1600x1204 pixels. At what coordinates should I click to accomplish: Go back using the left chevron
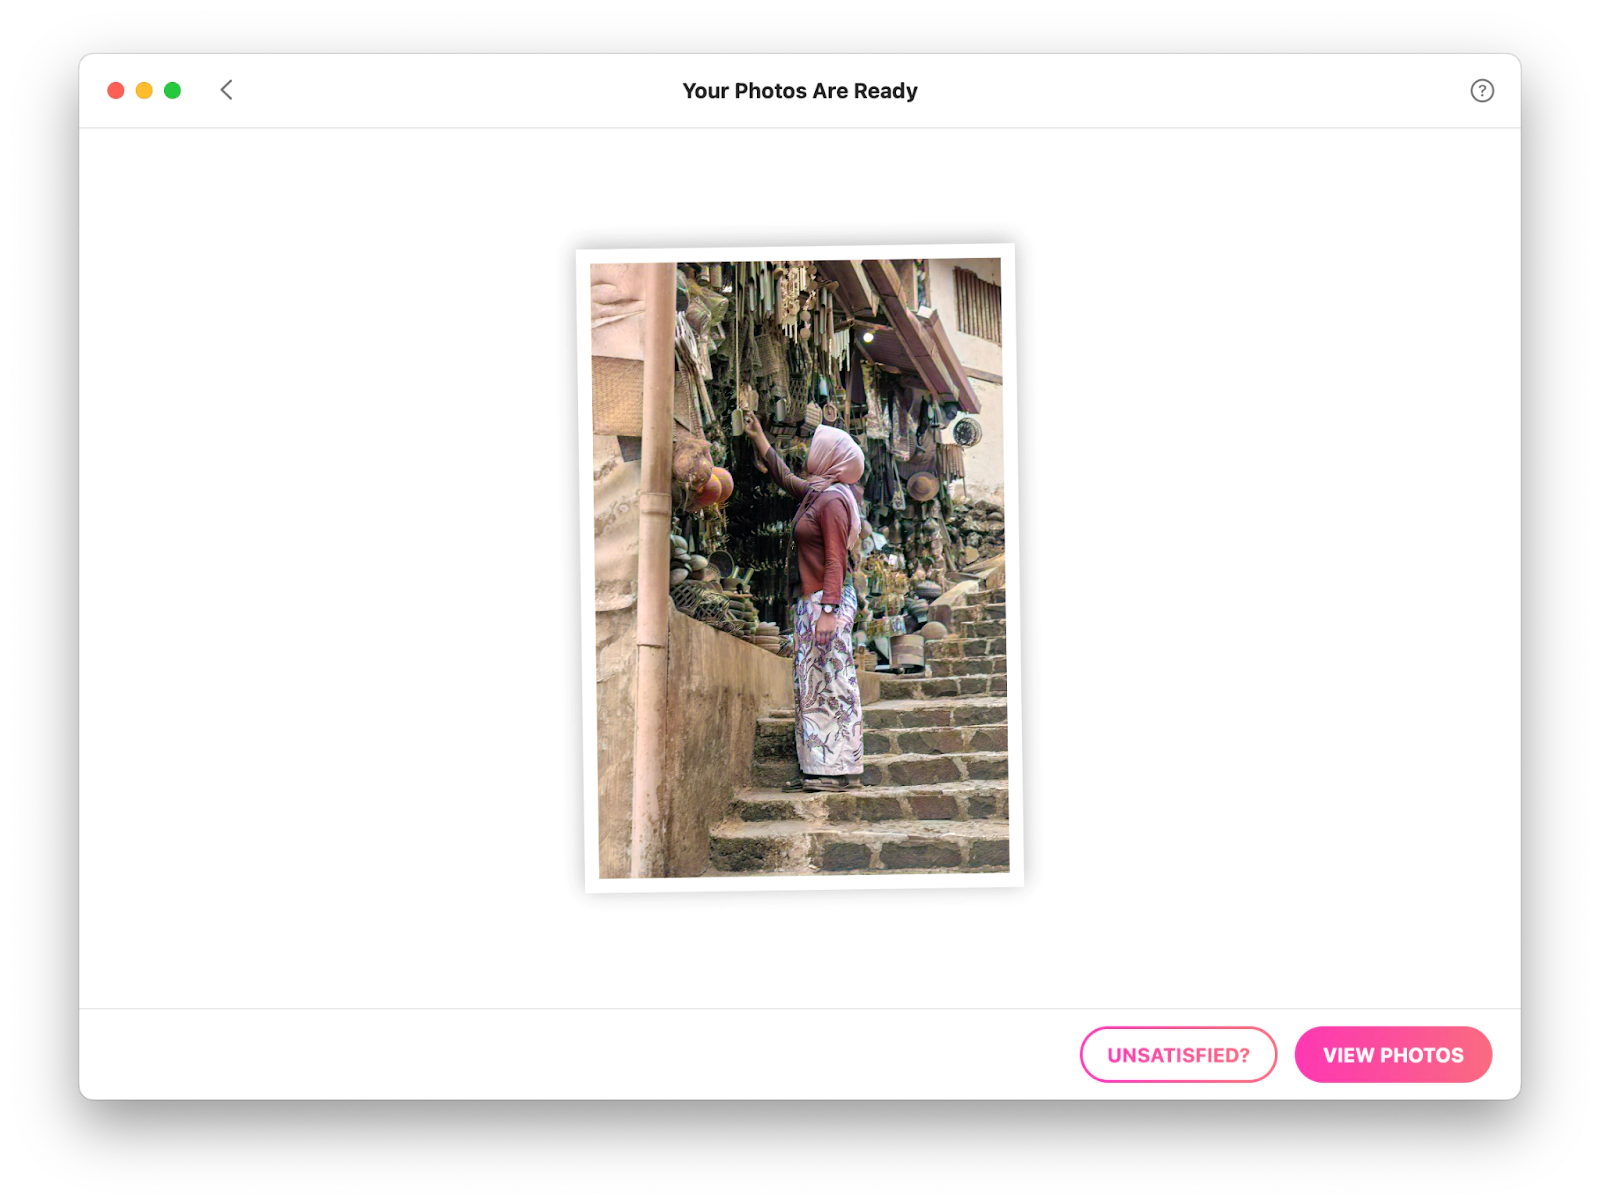click(227, 90)
